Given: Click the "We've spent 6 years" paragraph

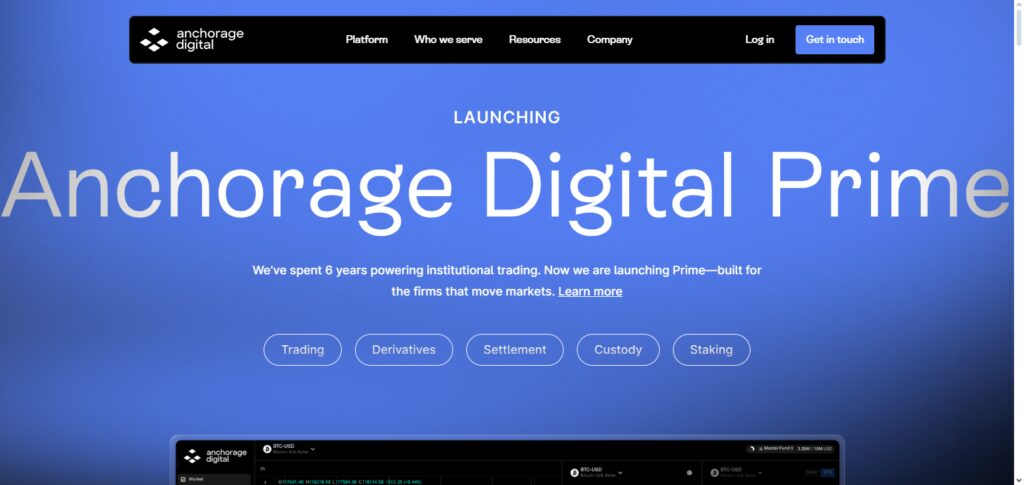Looking at the screenshot, I should 507,281.
